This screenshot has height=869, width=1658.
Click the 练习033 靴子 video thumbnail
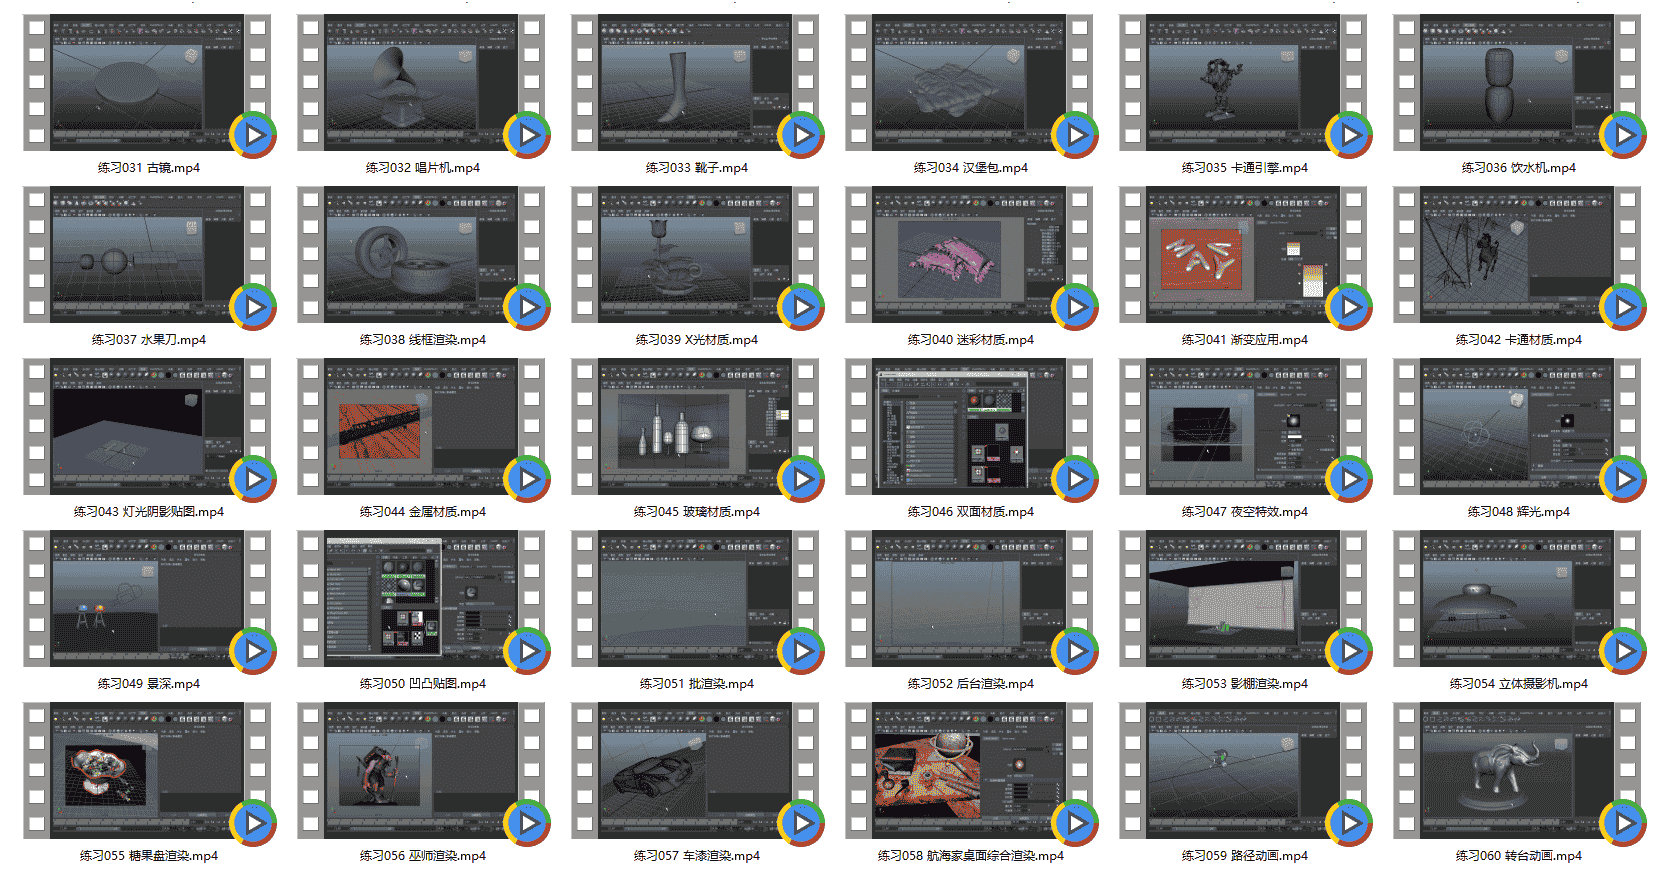695,83
